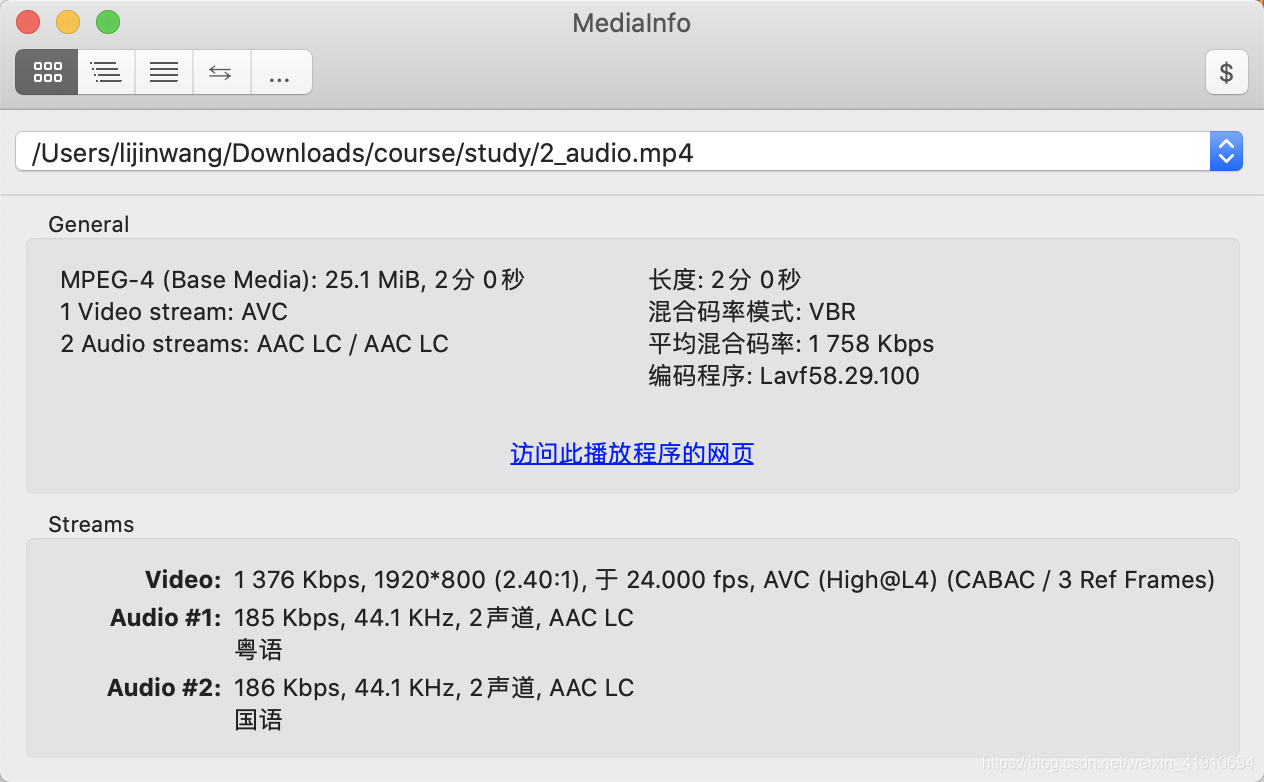Image resolution: width=1264 pixels, height=782 pixels.
Task: Click the General section heading
Action: pos(89,224)
